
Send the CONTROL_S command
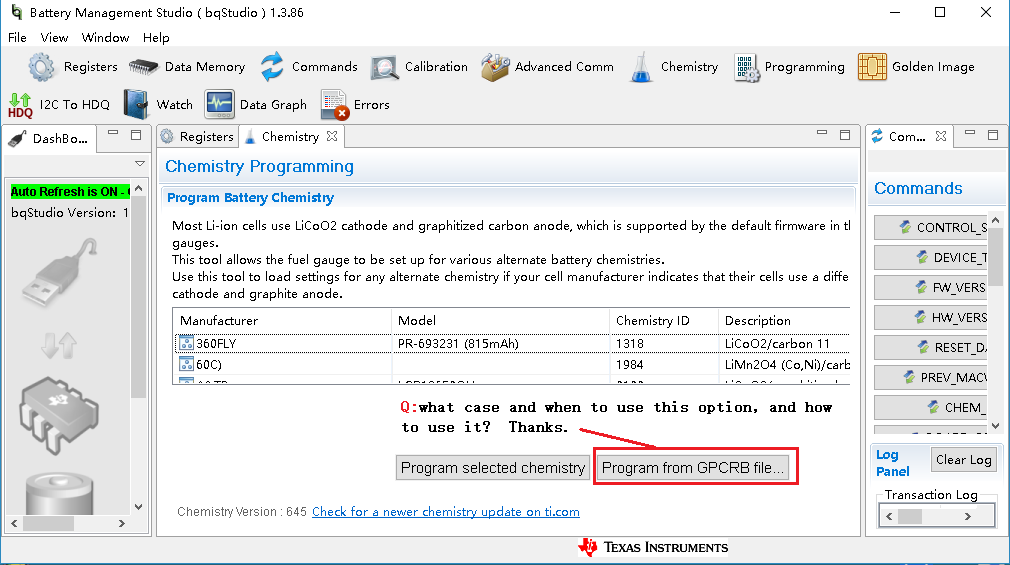(931, 227)
